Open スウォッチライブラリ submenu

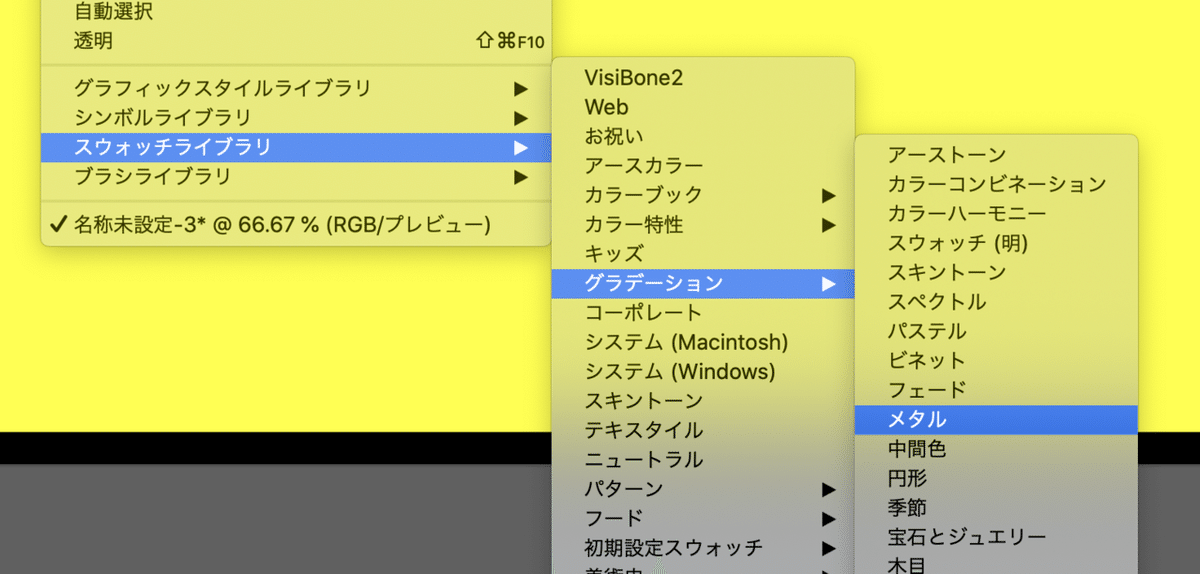(296, 147)
